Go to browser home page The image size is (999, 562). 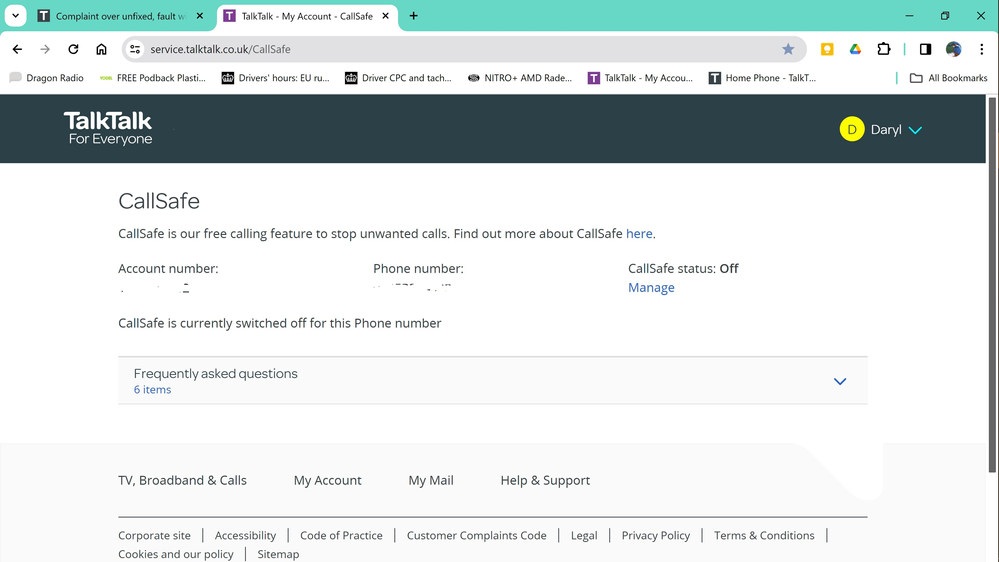click(x=101, y=49)
